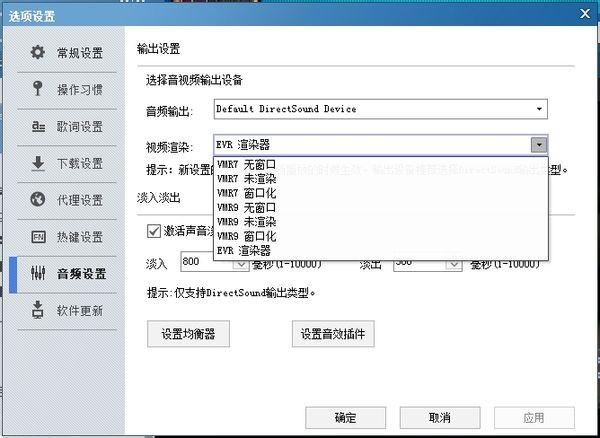Open the 淡出 value dropdown arrow
This screenshot has height=438, width=600.
tap(454, 264)
